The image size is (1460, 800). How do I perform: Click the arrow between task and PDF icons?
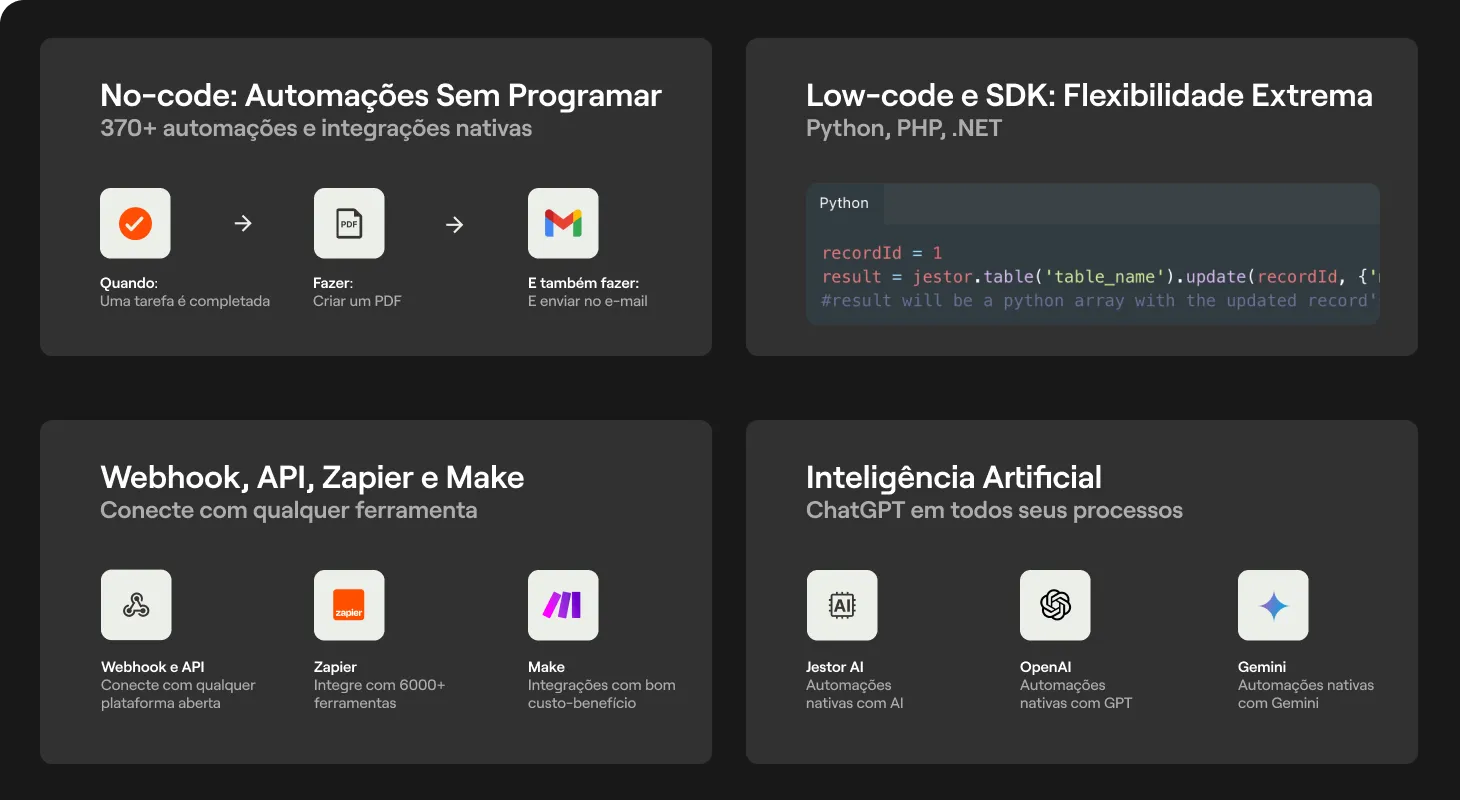click(x=243, y=224)
